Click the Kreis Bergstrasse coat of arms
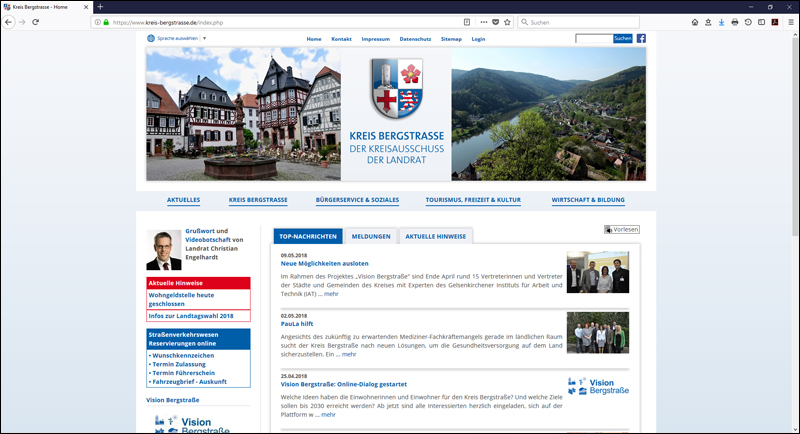This screenshot has height=434, width=800. (x=396, y=89)
